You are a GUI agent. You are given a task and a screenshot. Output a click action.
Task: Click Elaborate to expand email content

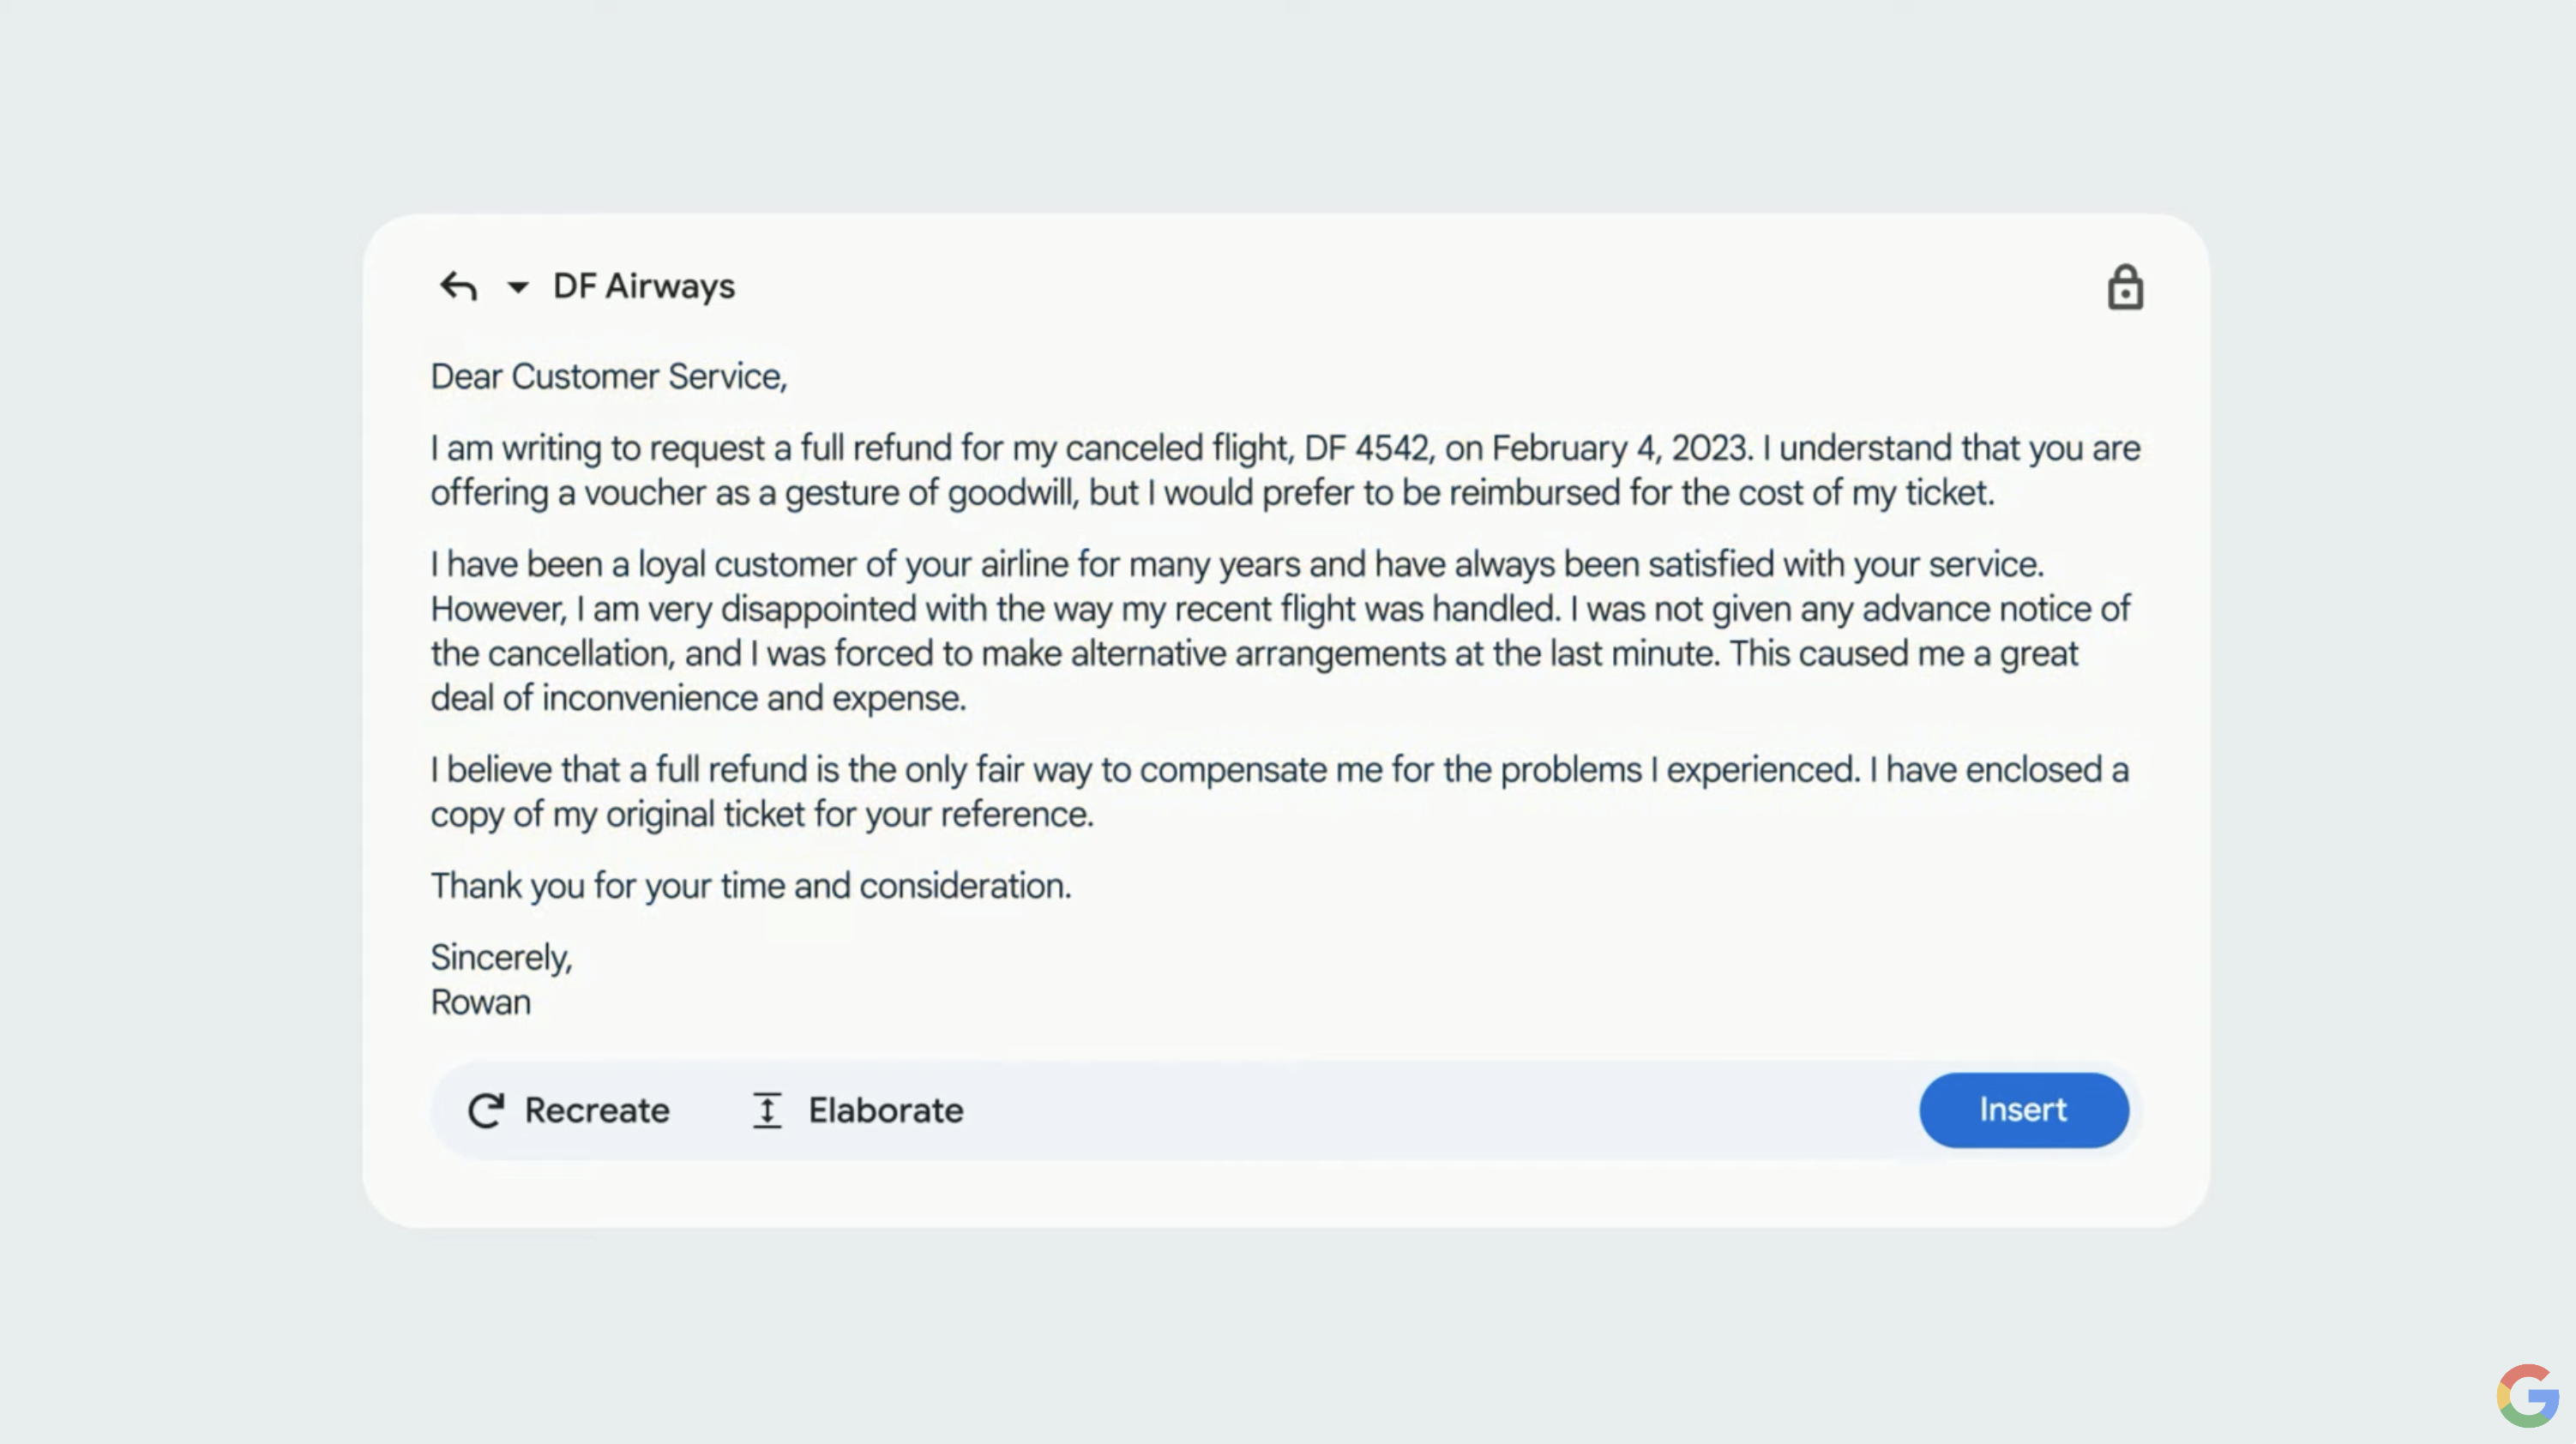click(x=857, y=1110)
